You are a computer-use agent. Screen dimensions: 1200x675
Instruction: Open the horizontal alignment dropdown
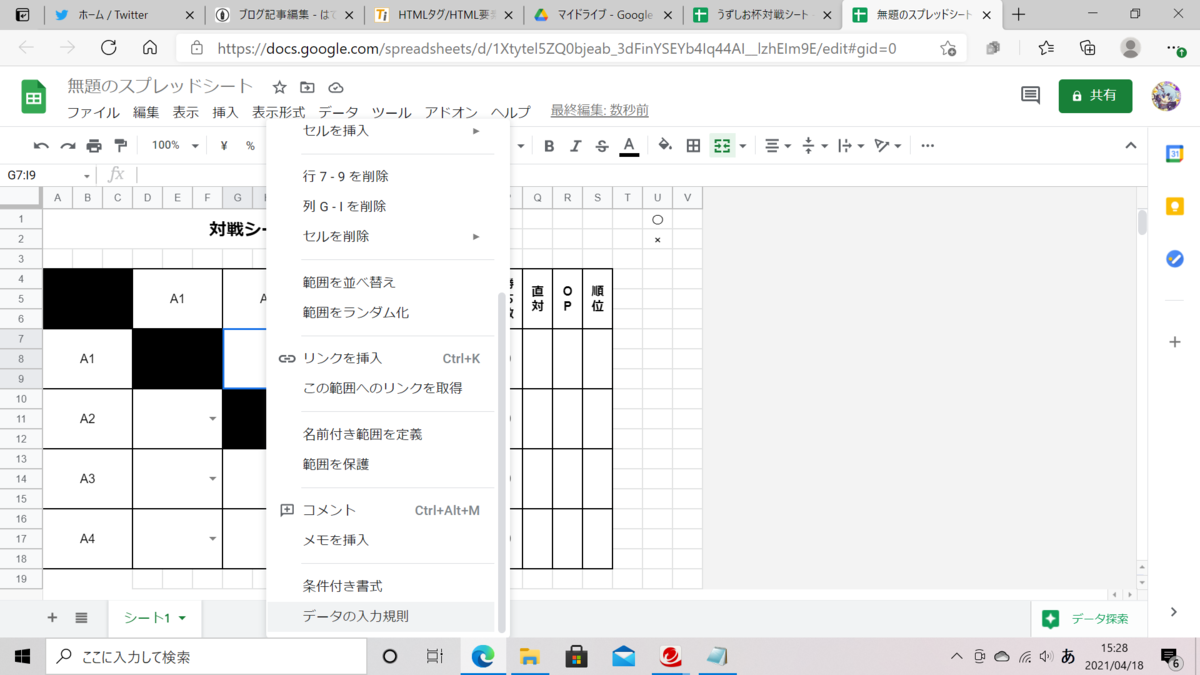pyautogui.click(x=787, y=145)
